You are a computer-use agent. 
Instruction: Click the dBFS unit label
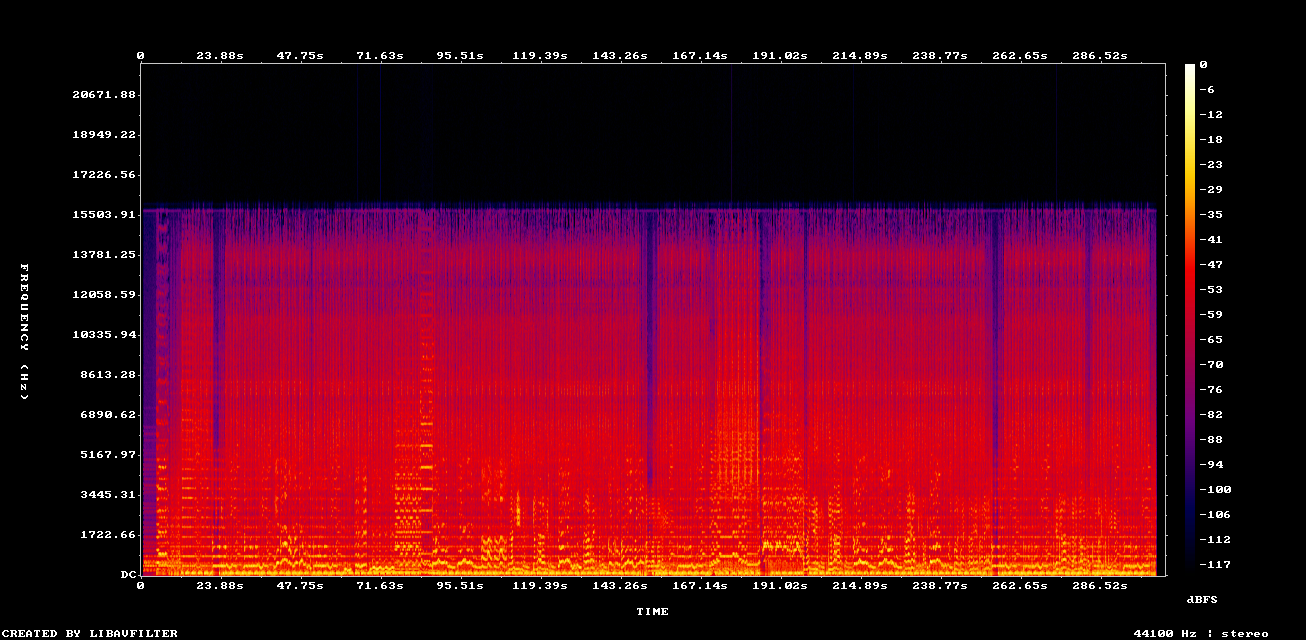1202,599
